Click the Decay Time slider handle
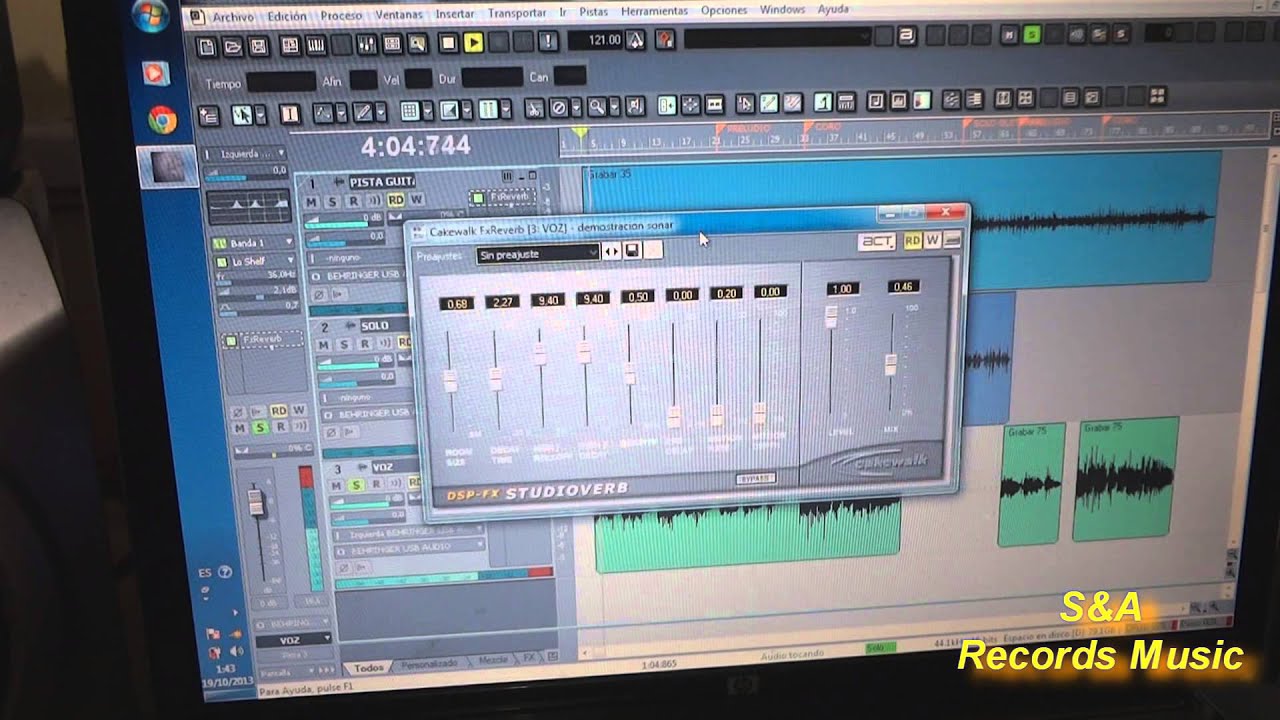This screenshot has width=1280, height=720. [495, 378]
